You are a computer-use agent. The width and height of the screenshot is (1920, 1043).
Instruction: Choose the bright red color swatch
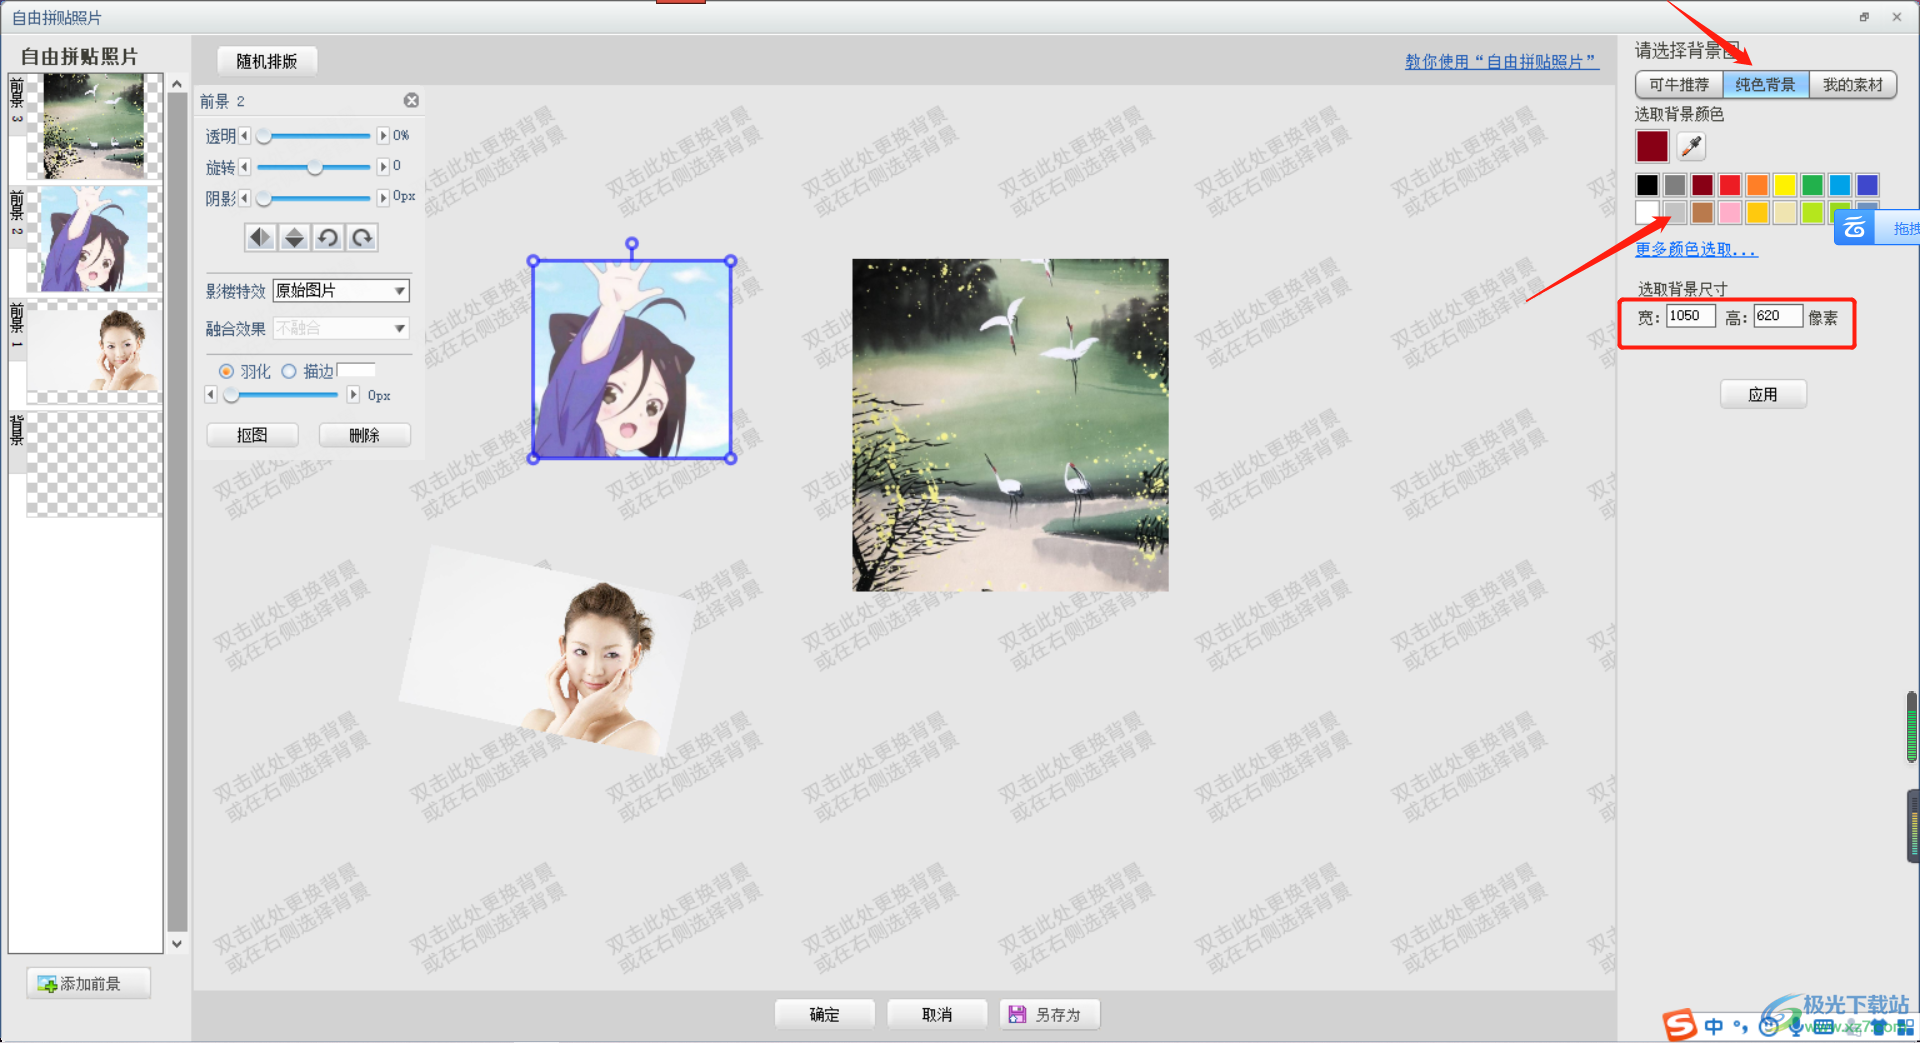(x=1730, y=185)
